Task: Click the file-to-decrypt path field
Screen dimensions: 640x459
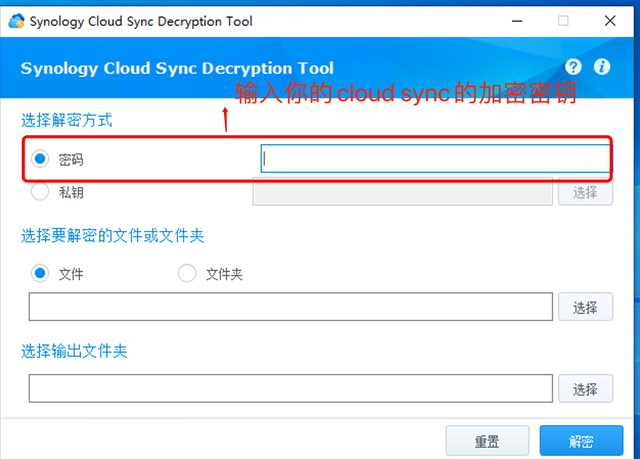Action: pyautogui.click(x=291, y=306)
